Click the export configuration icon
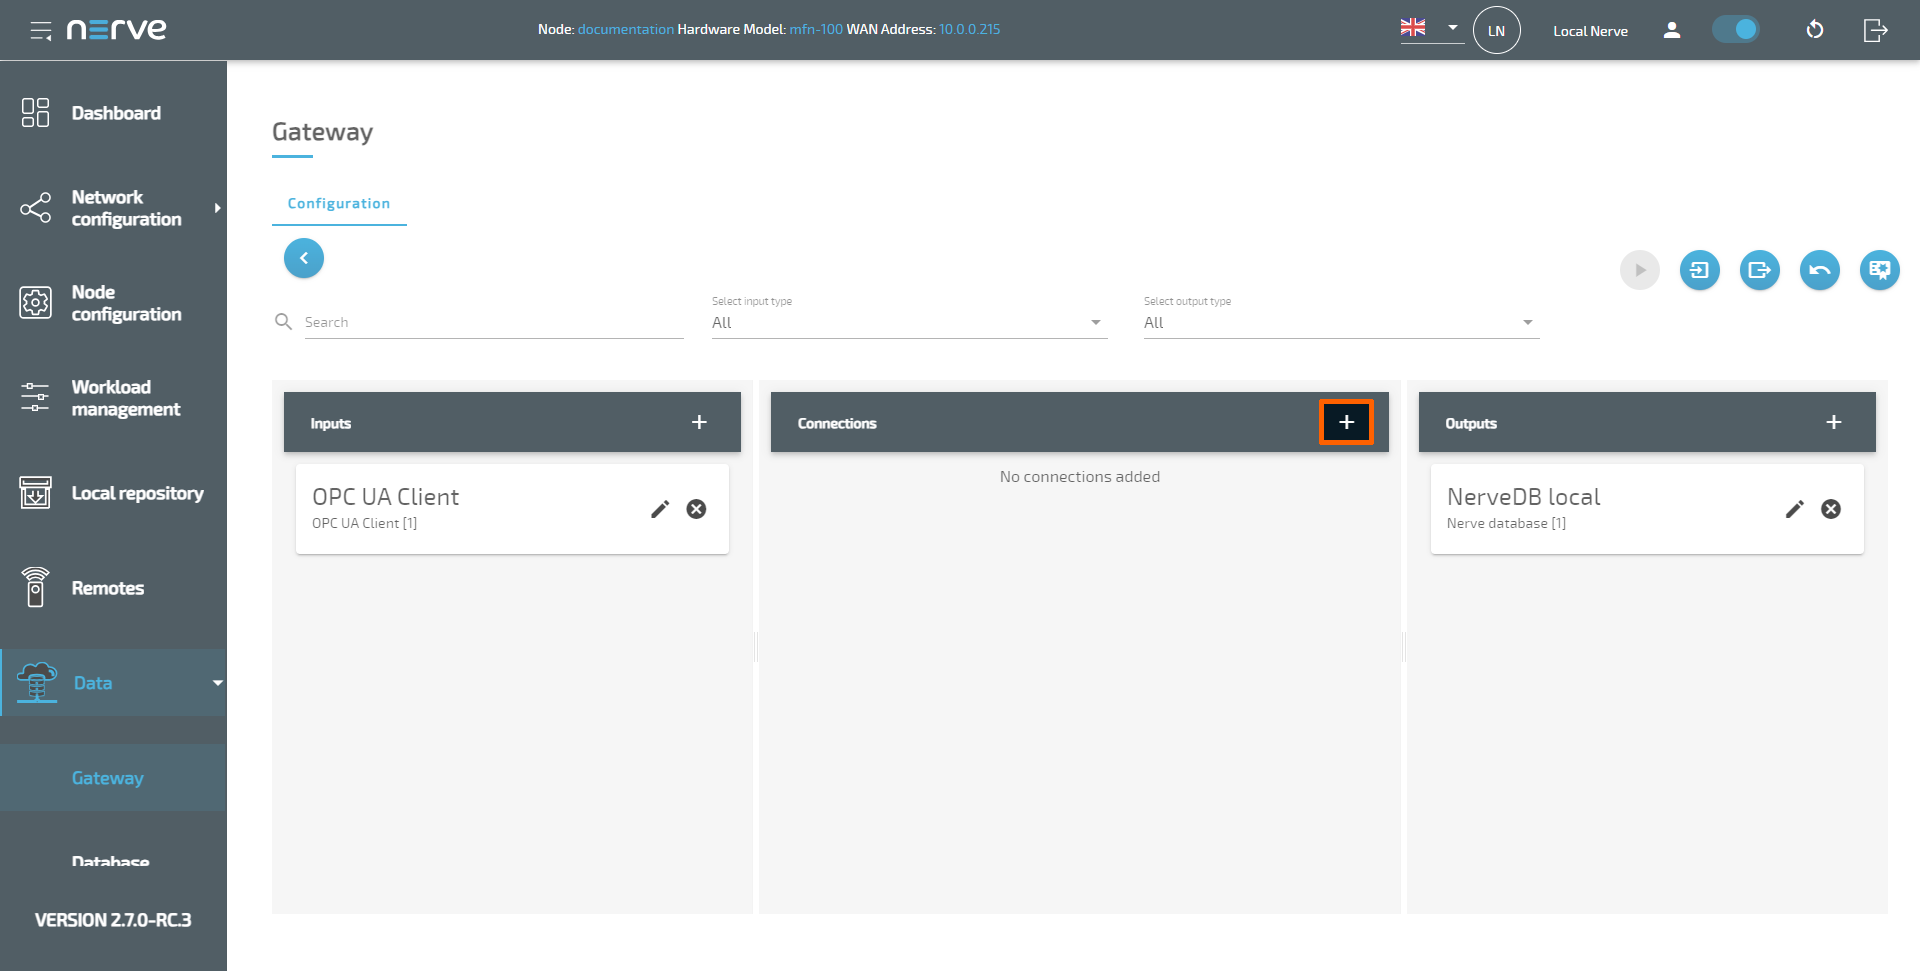The height and width of the screenshot is (971, 1920). point(1759,270)
